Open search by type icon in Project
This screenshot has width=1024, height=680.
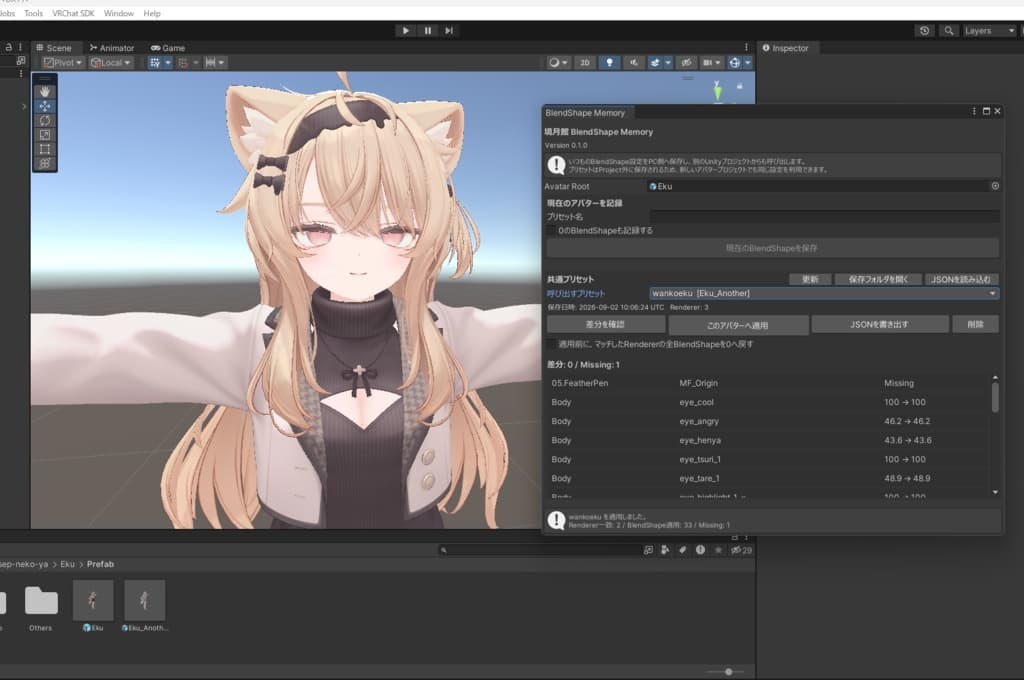point(665,550)
